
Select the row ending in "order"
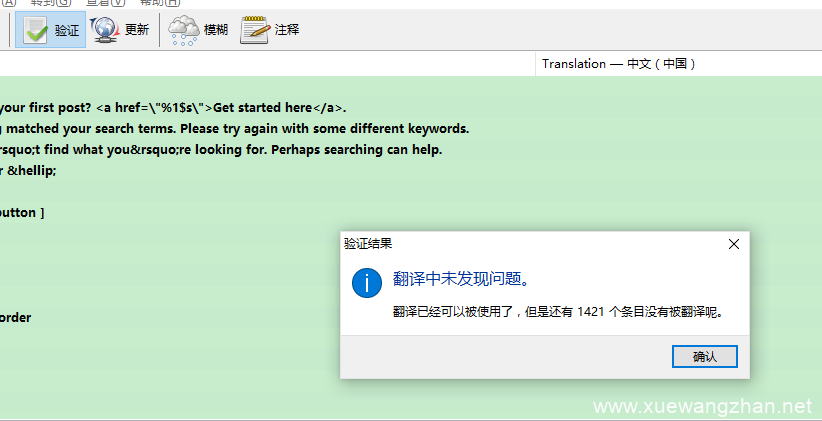click(x=16, y=318)
